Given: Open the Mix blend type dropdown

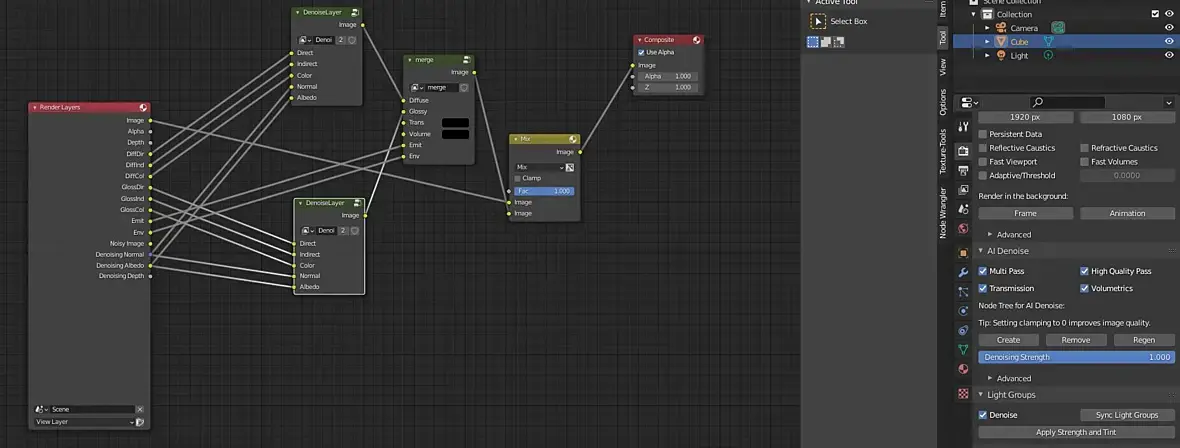Looking at the screenshot, I should point(539,167).
